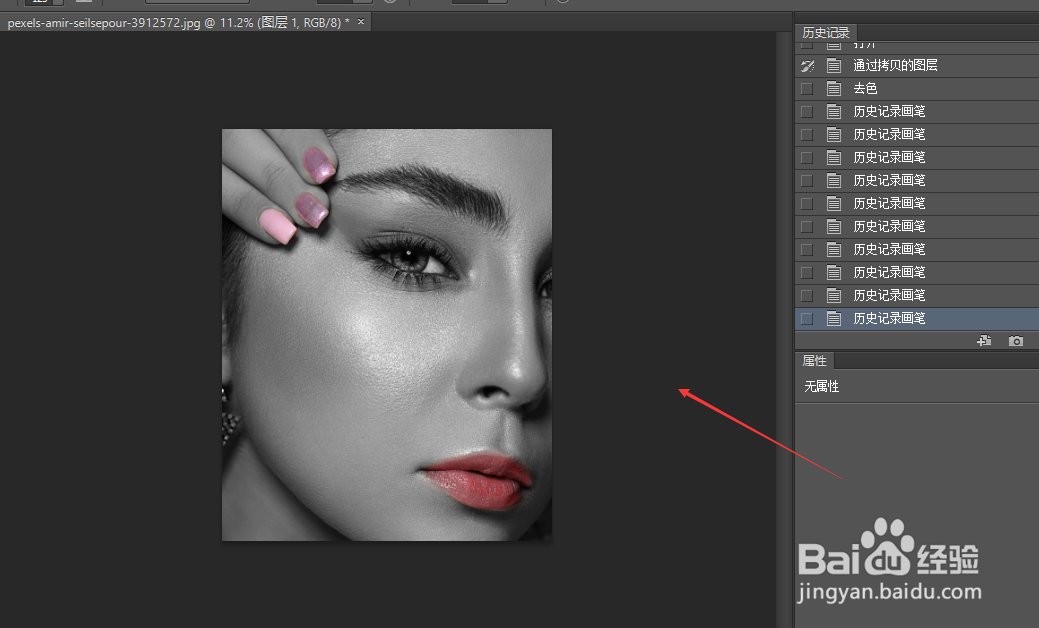Click the woman's portrait on the canvas
This screenshot has height=628, width=1039.
tap(387, 335)
